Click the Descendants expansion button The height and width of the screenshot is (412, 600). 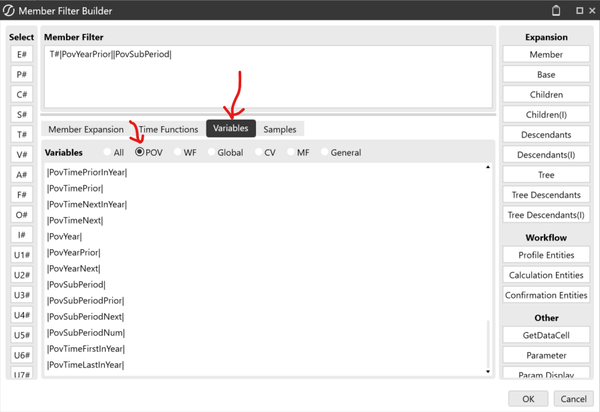[546, 135]
